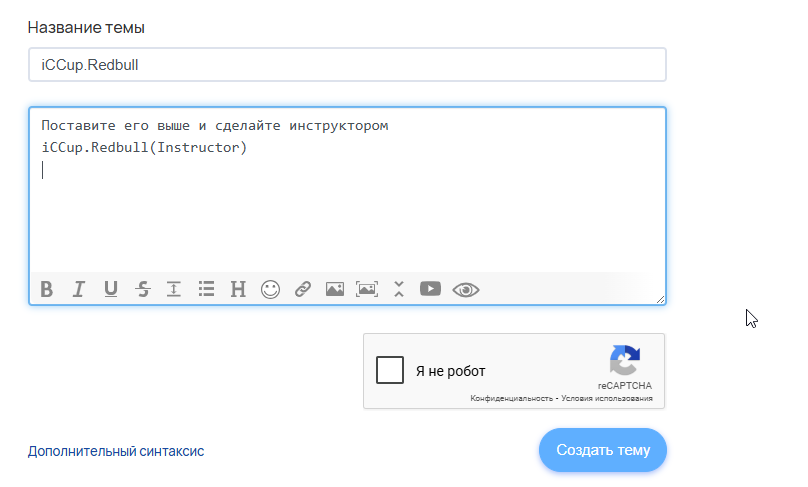Screen dimensions: 808x487
Task: Click the reCAPTCHA logo
Action: pos(625,360)
